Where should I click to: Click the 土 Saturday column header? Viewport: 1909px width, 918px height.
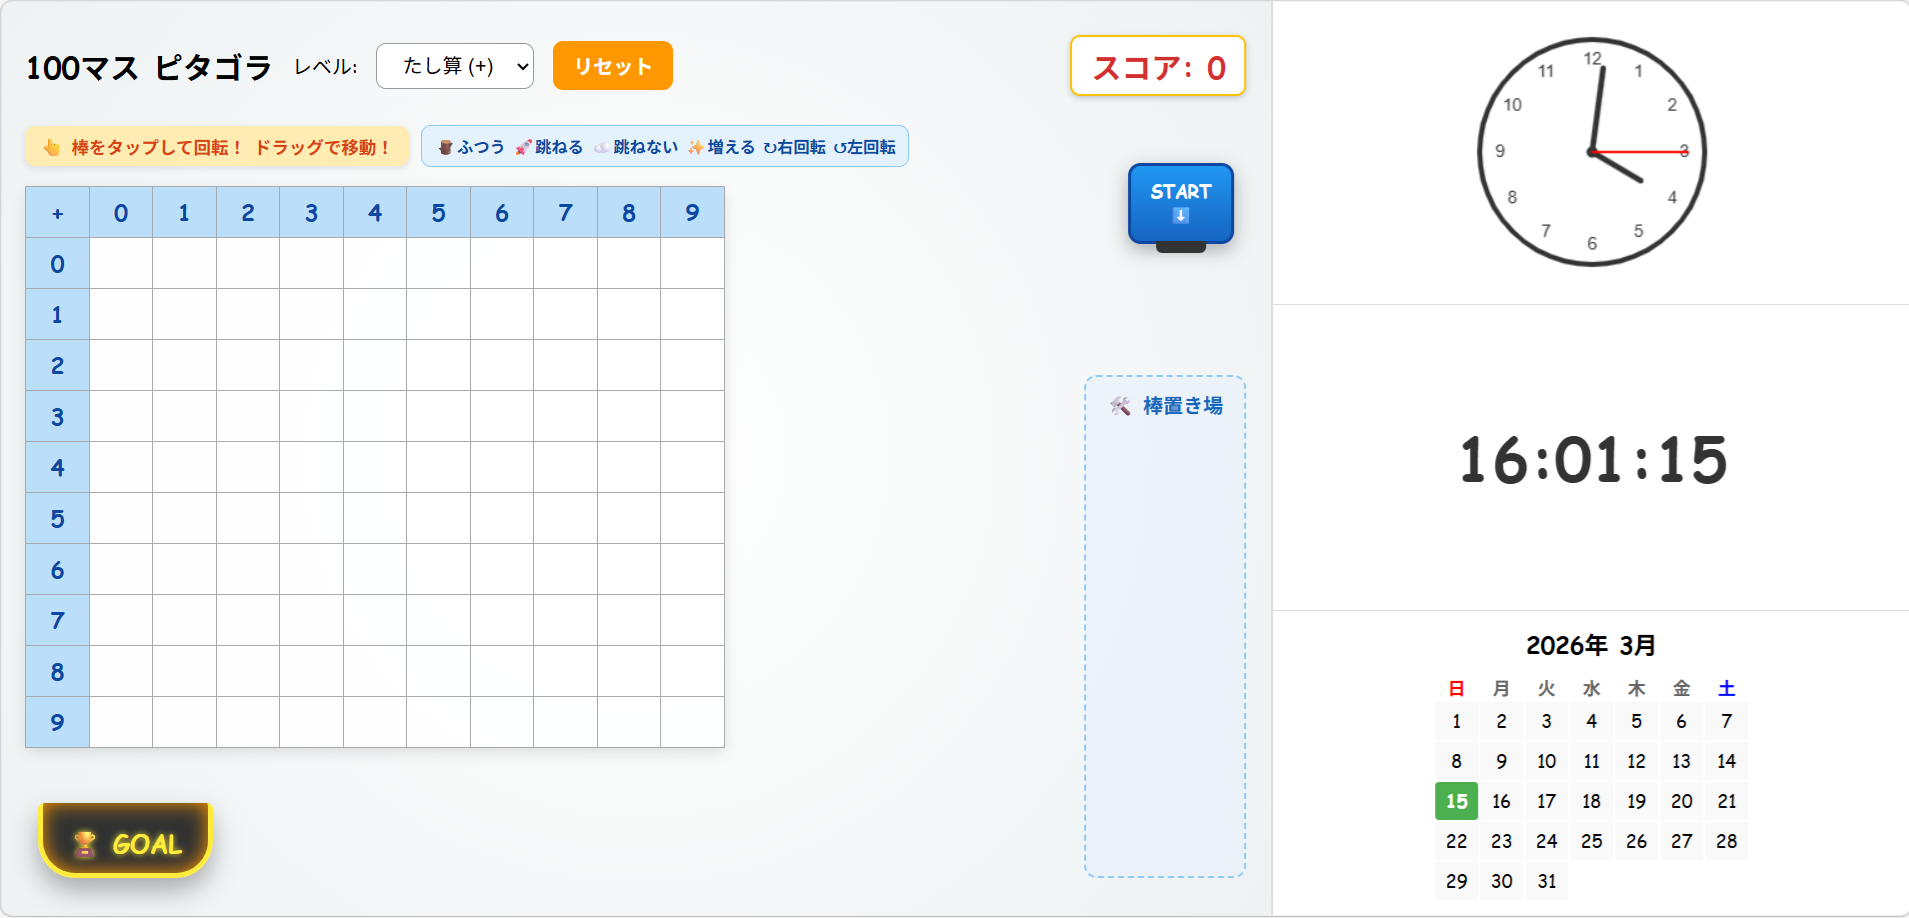(x=1726, y=688)
